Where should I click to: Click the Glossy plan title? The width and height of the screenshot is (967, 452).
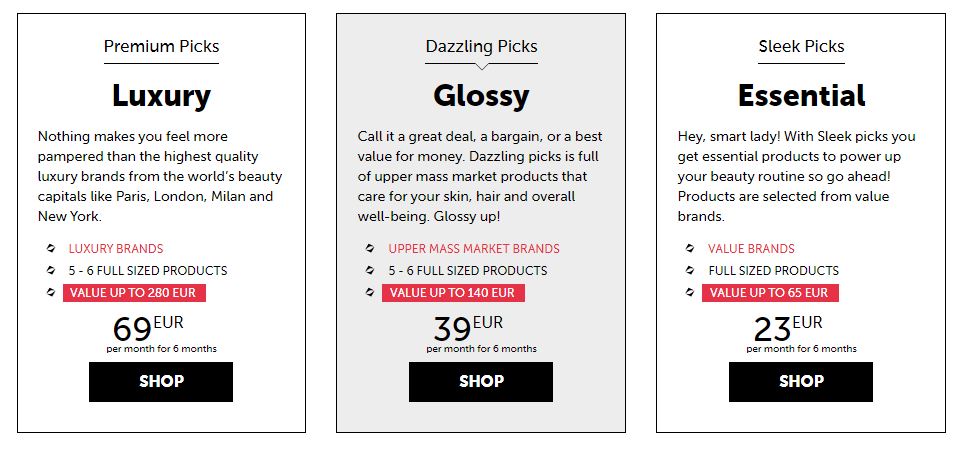[x=481, y=96]
